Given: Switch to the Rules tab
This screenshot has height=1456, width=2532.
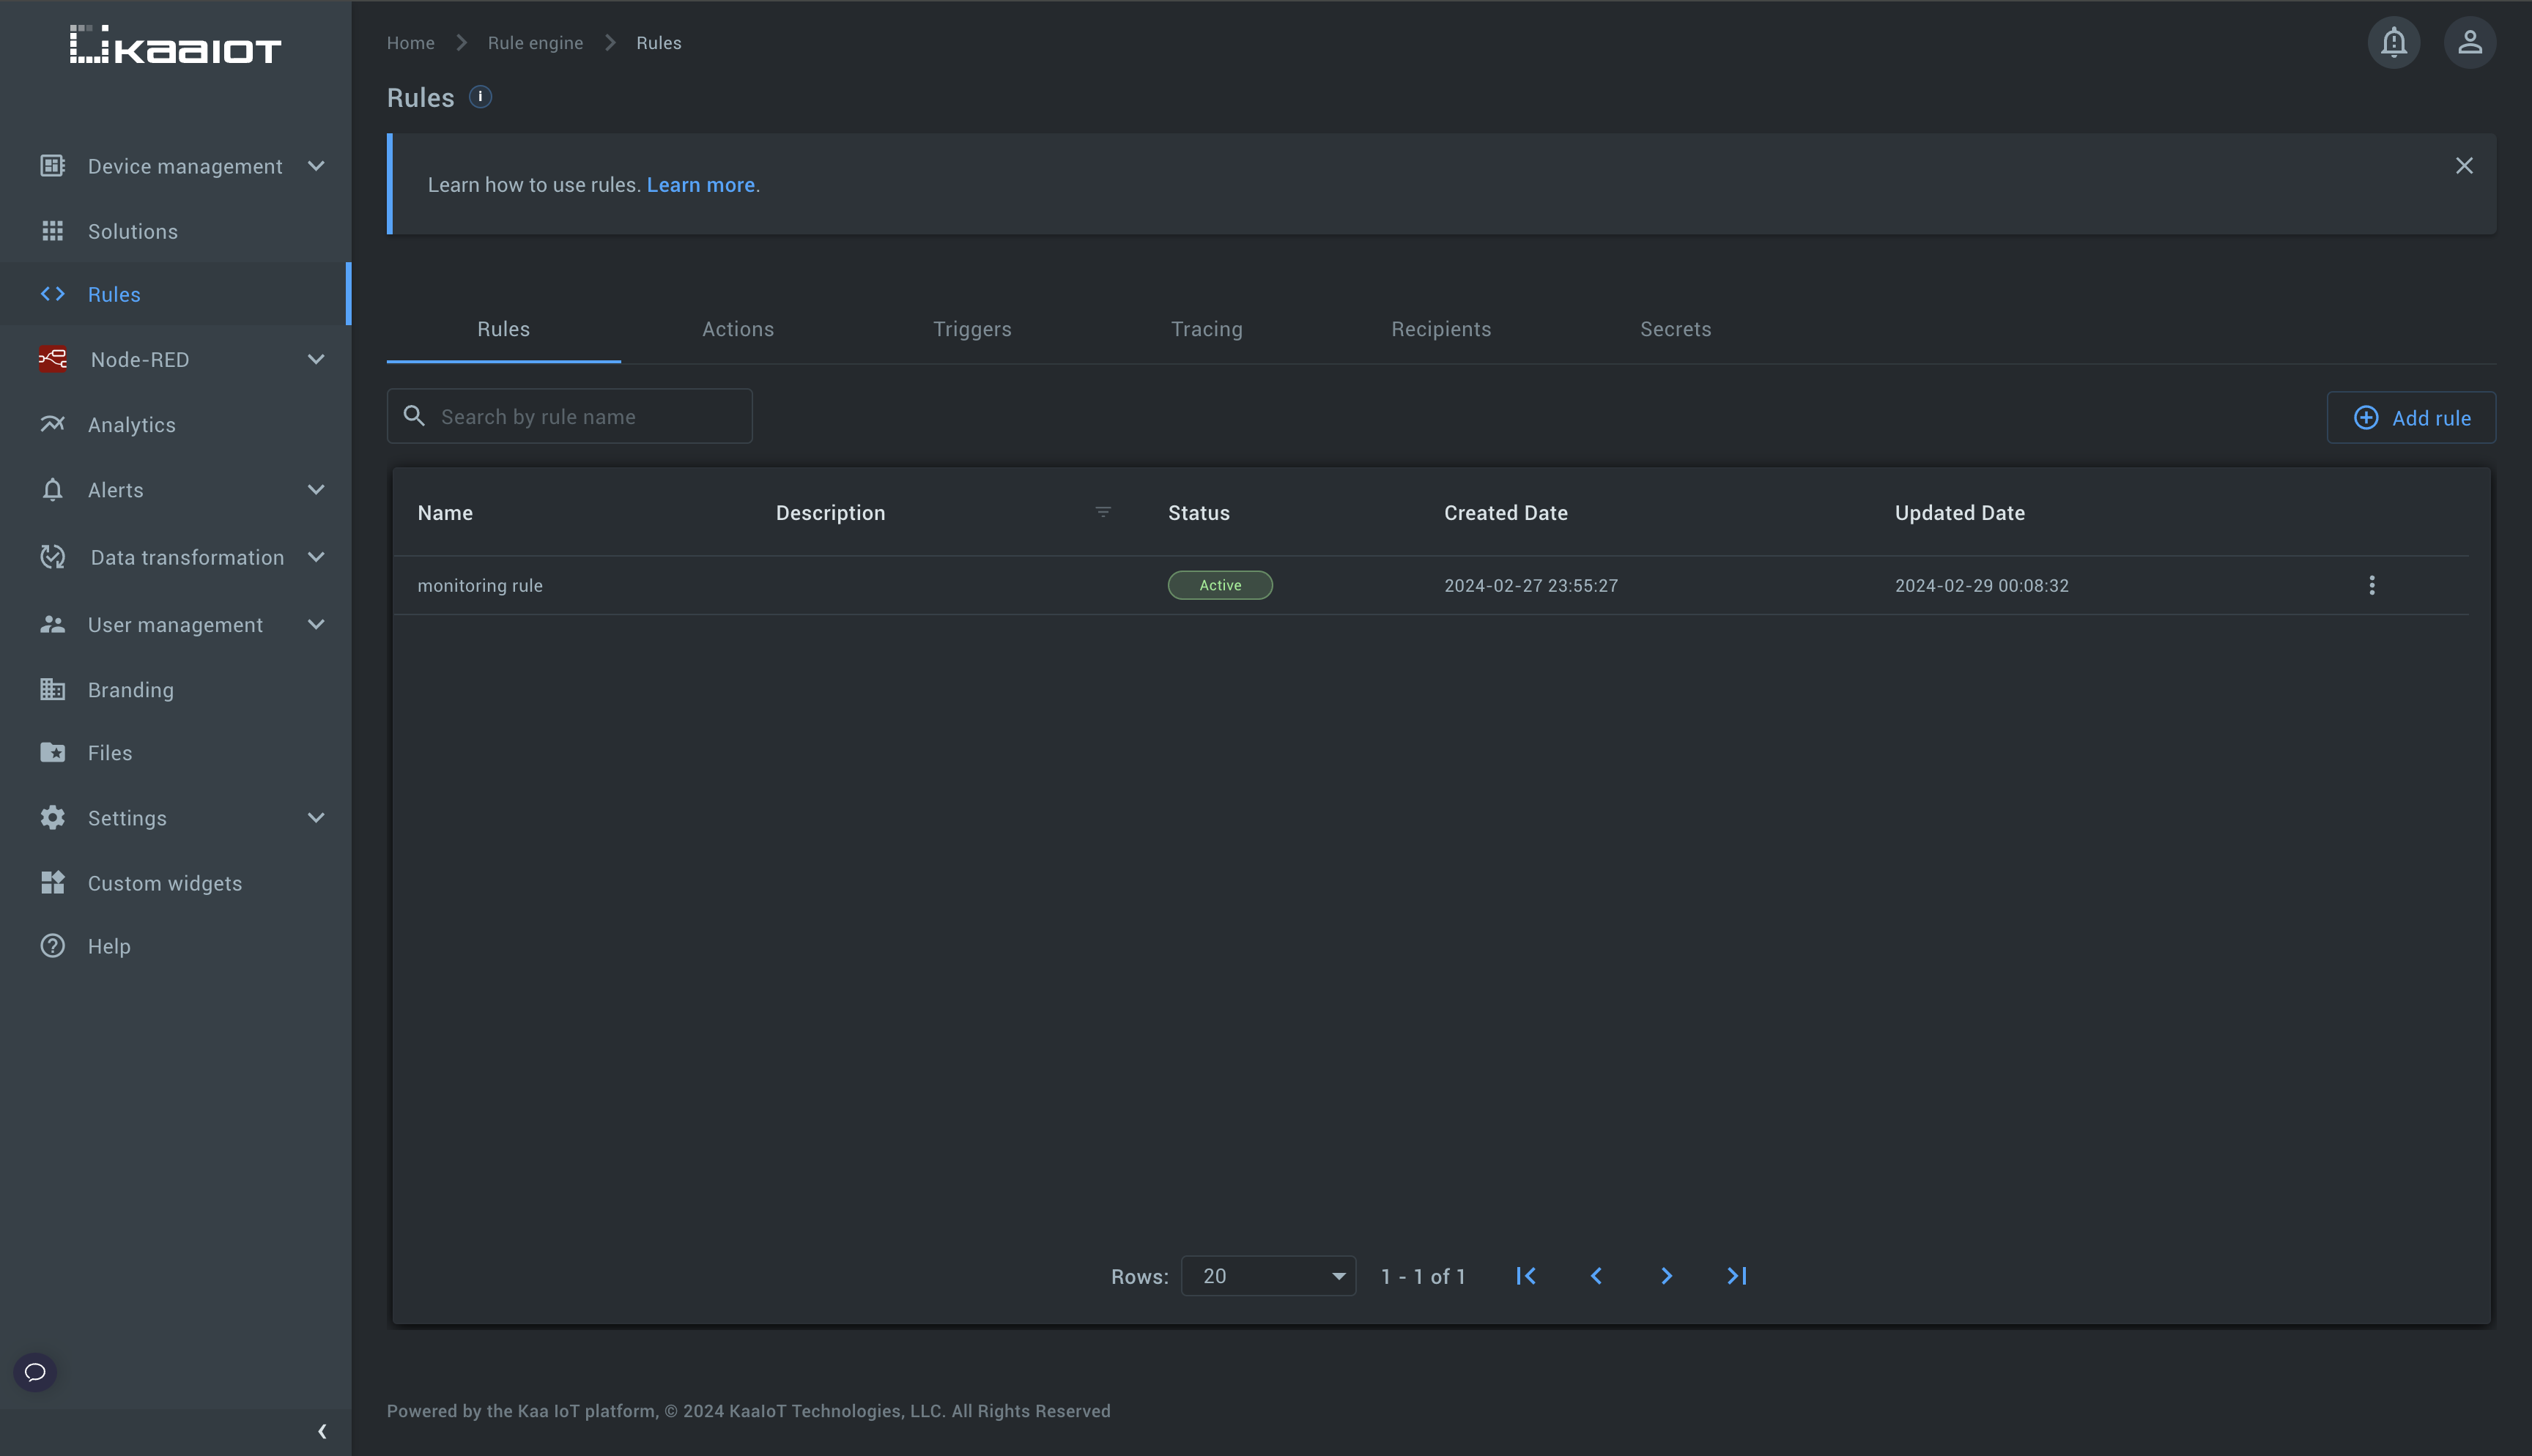Looking at the screenshot, I should click(503, 329).
